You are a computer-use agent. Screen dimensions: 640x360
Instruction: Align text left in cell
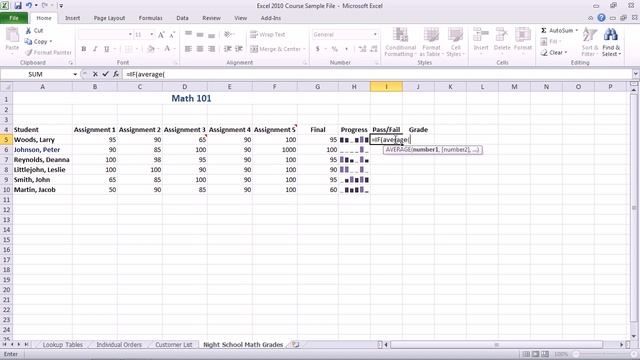point(188,49)
